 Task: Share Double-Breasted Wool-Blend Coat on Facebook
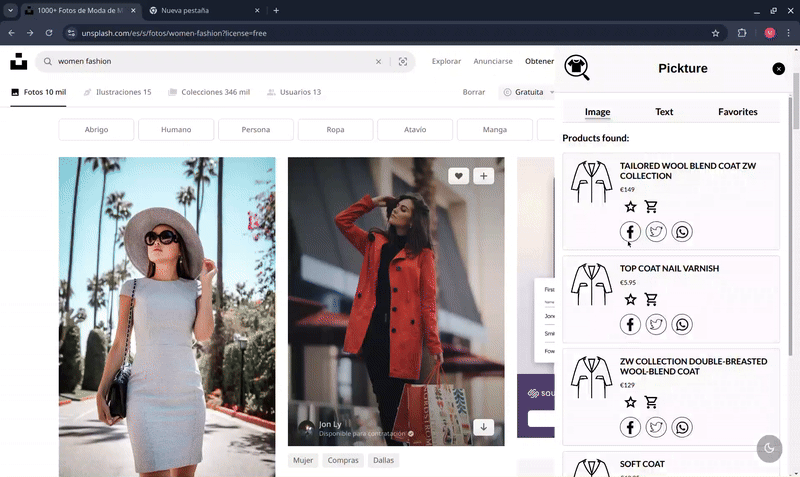631,427
